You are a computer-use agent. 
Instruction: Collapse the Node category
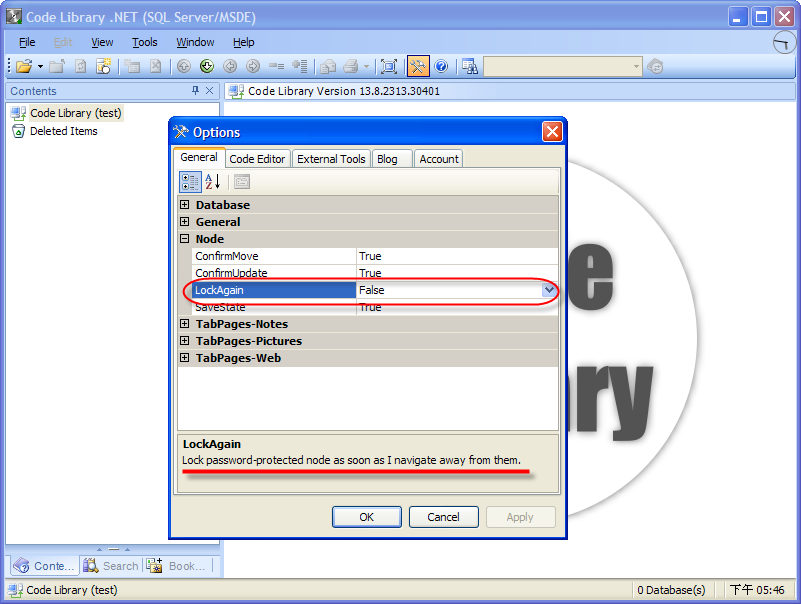(184, 239)
